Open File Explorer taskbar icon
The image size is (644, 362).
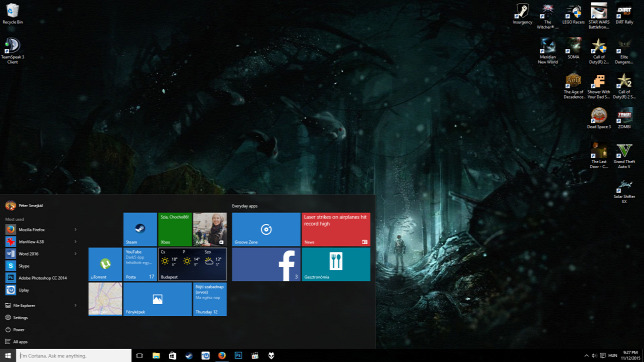156,355
